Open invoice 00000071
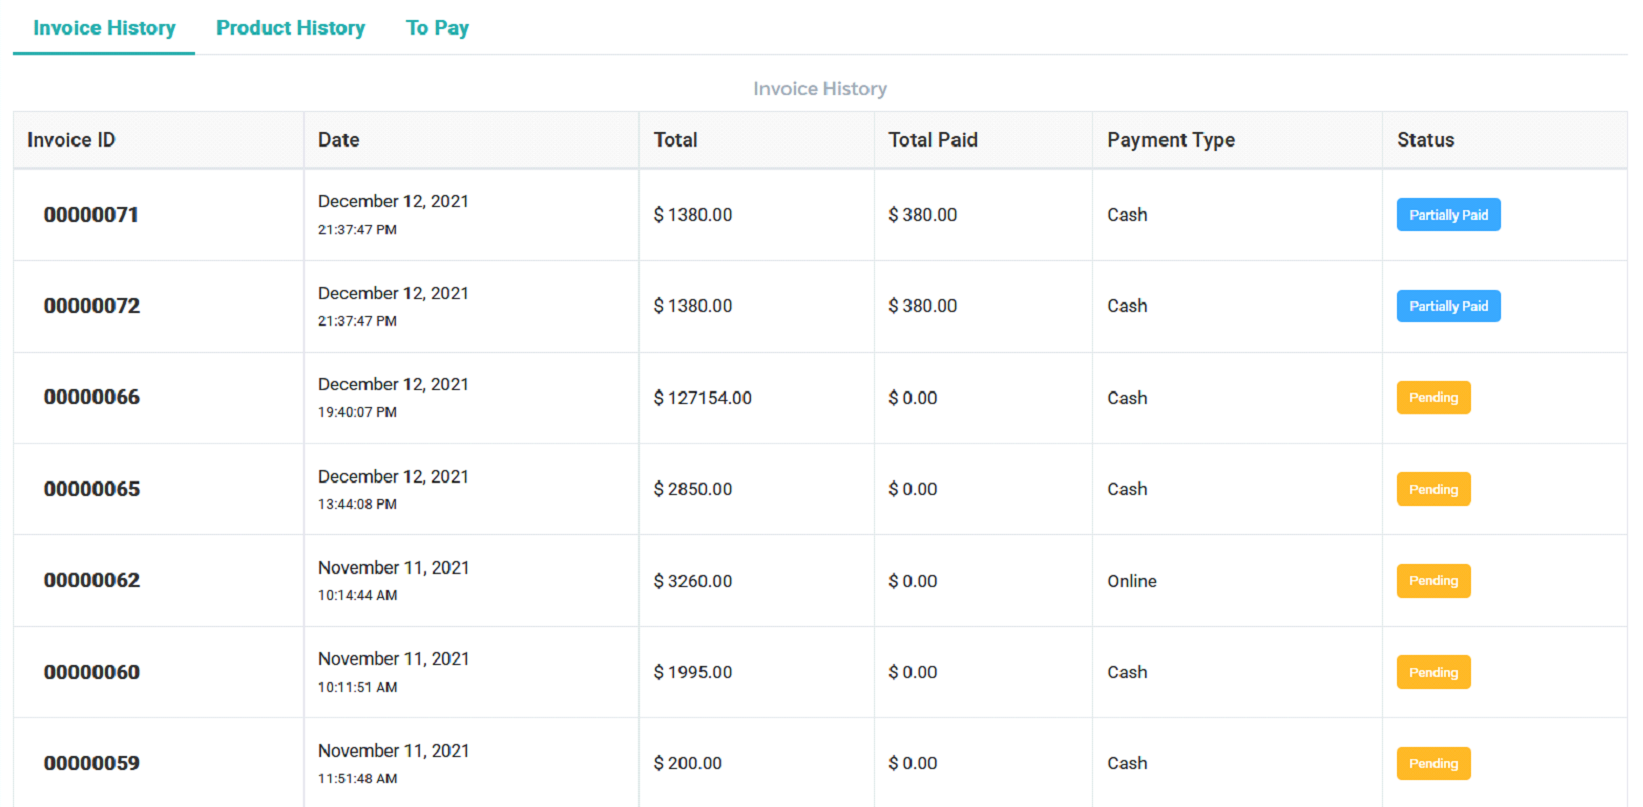Image resolution: width=1643 pixels, height=807 pixels. (91, 215)
